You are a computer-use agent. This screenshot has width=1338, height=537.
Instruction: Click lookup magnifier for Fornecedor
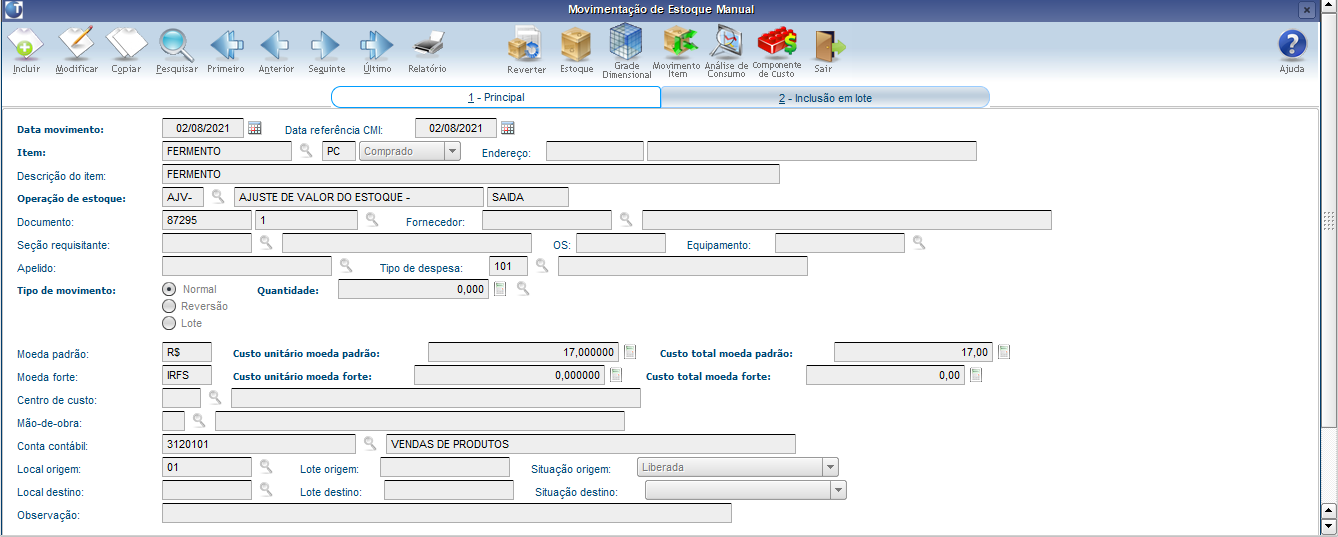[626, 219]
